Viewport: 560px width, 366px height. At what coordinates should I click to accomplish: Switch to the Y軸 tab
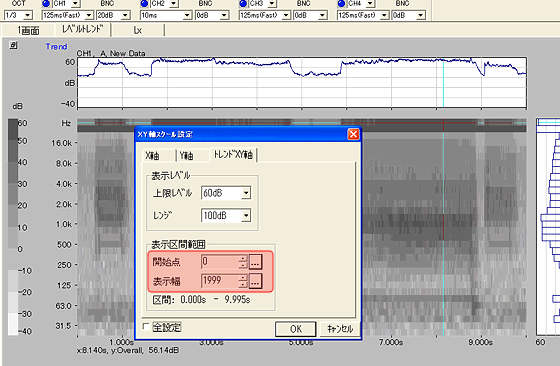pos(192,156)
